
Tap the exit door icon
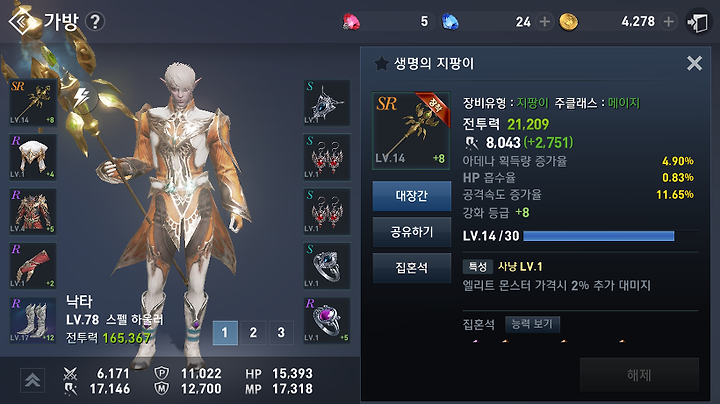(x=698, y=22)
